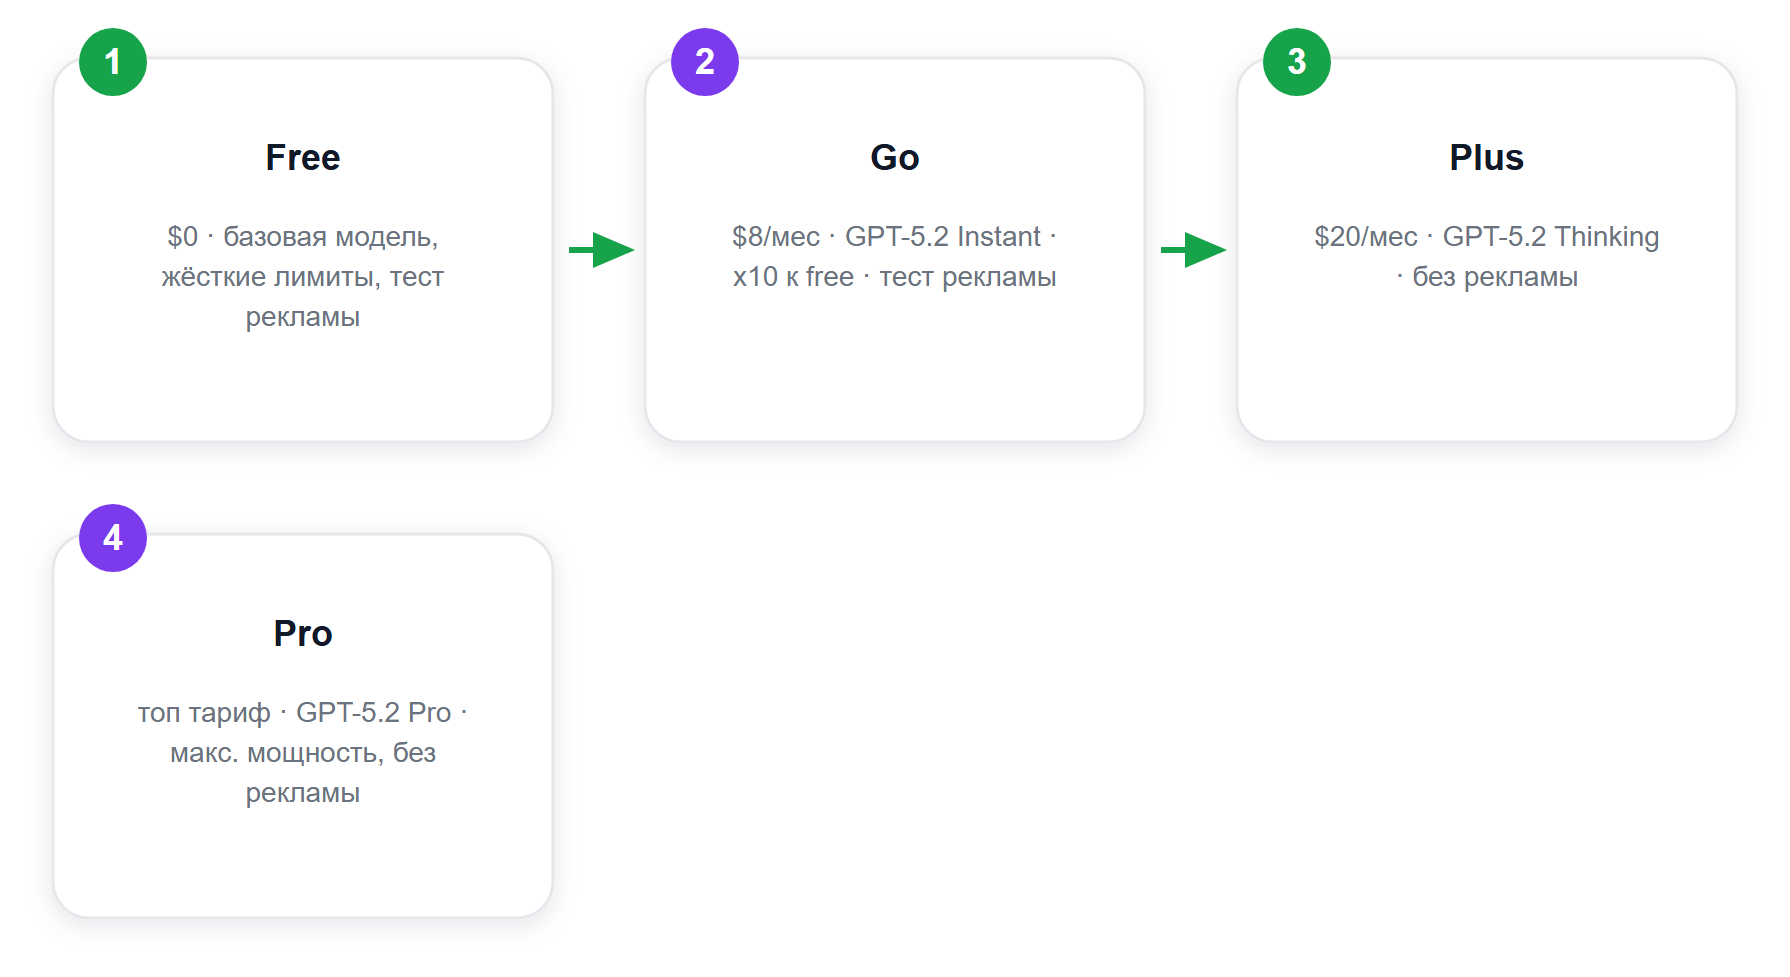Open the Free plan card
Screen dimensions: 1790x977
303,250
